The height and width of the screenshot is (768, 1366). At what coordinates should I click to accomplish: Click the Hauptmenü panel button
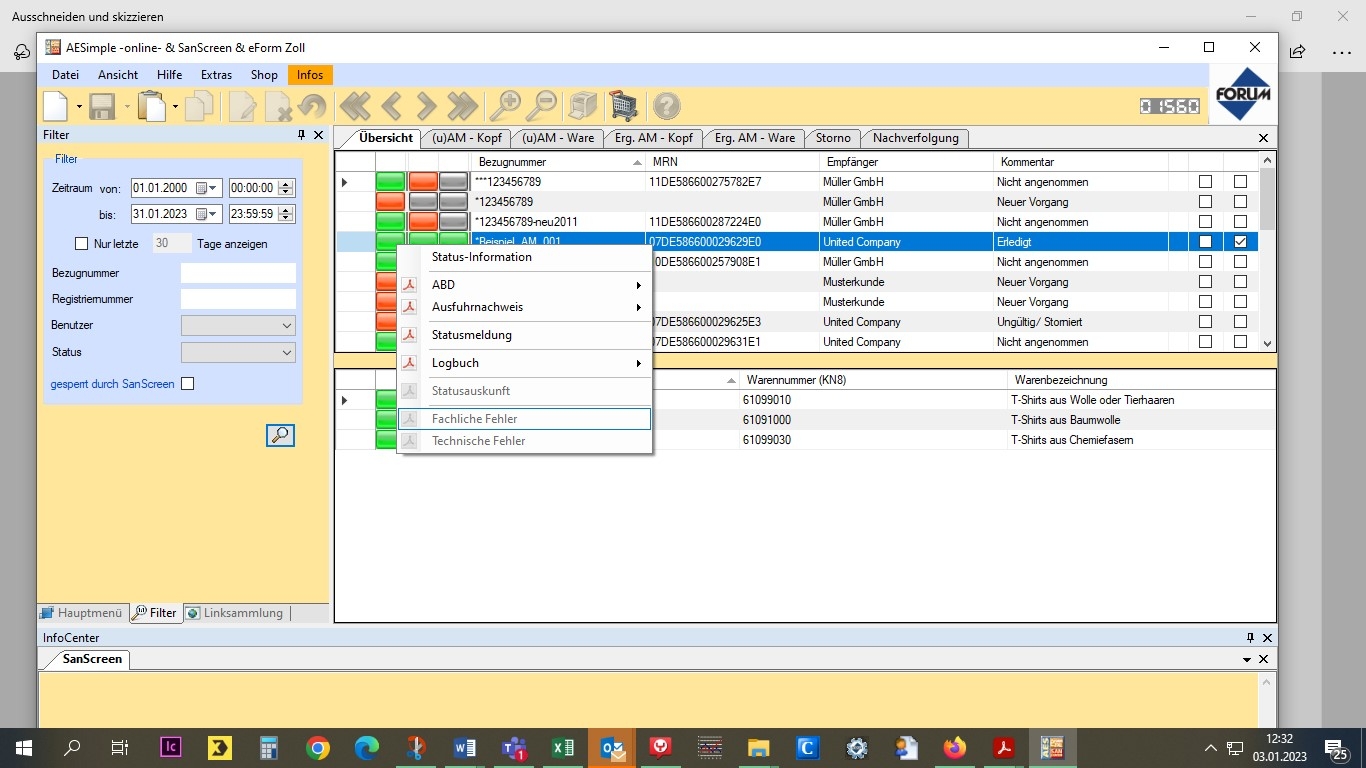[82, 613]
